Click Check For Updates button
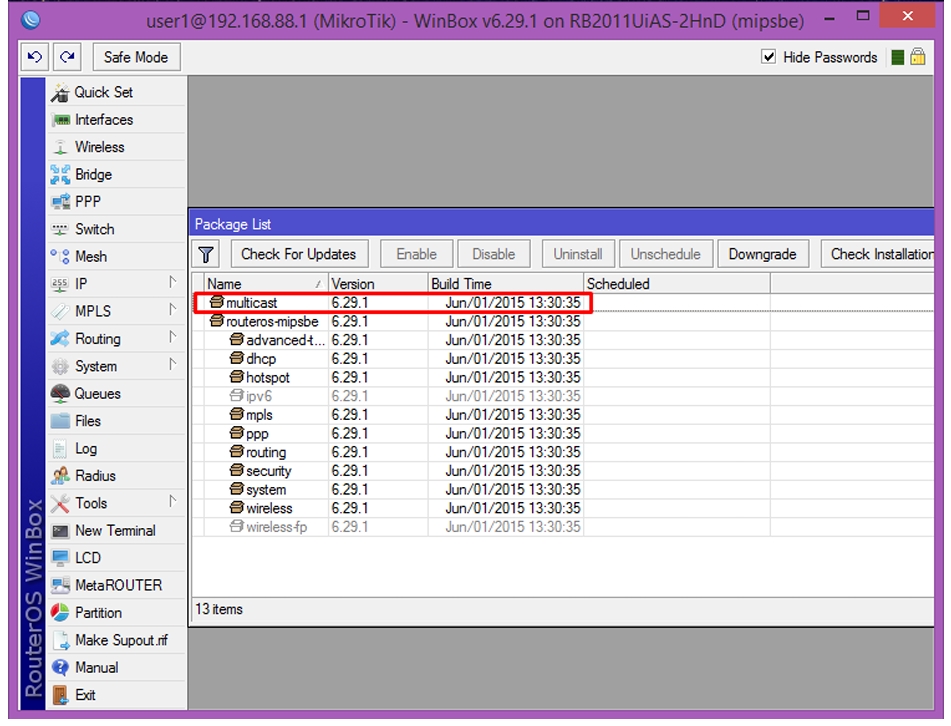Image resolution: width=951 pixels, height=726 pixels. click(299, 254)
